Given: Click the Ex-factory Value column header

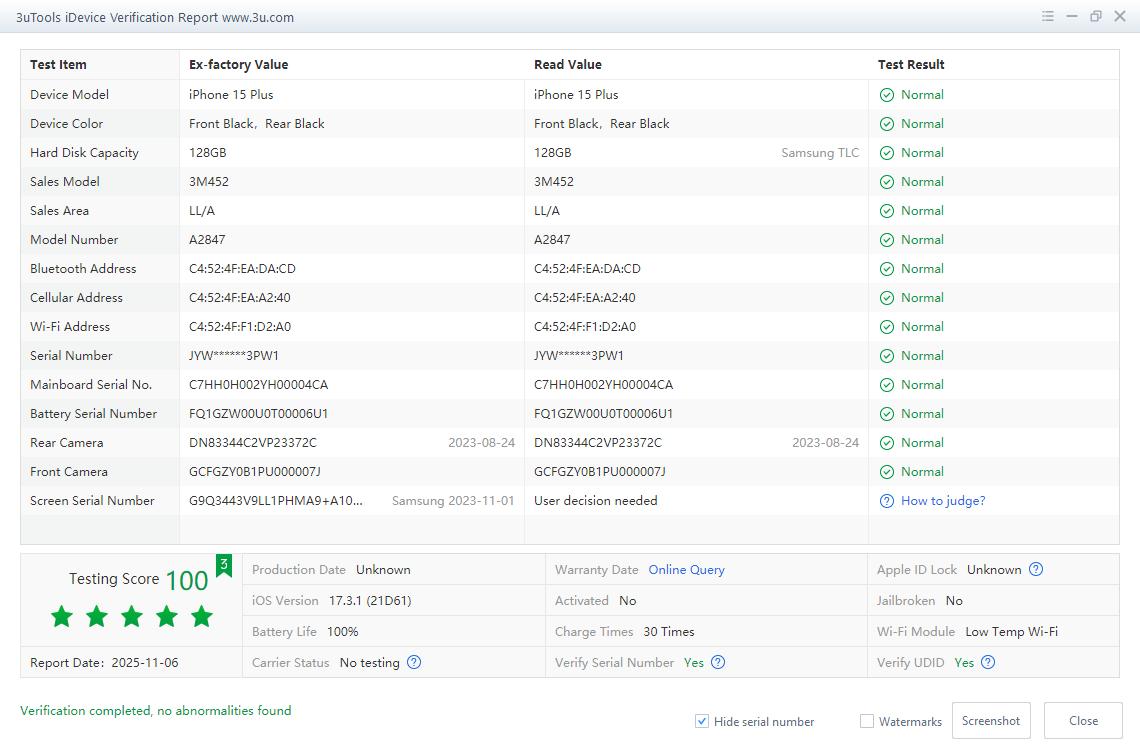Looking at the screenshot, I should coord(238,65).
